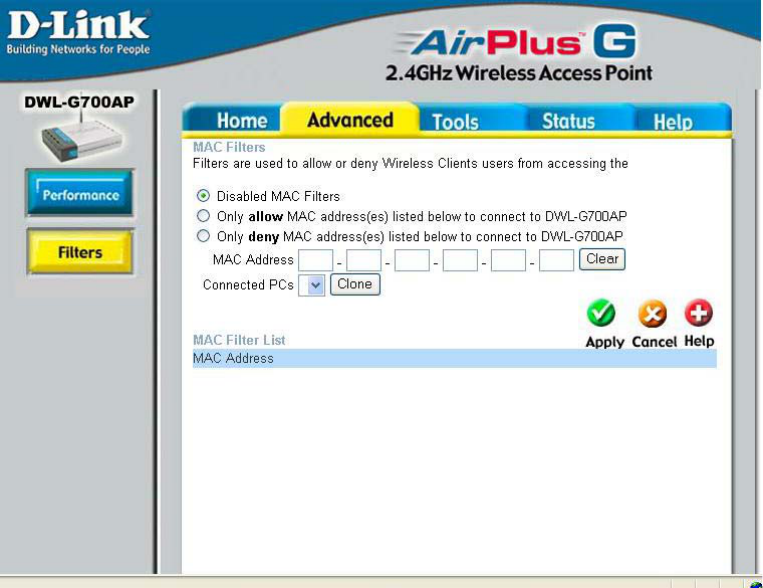Go to the Status tab

[568, 121]
